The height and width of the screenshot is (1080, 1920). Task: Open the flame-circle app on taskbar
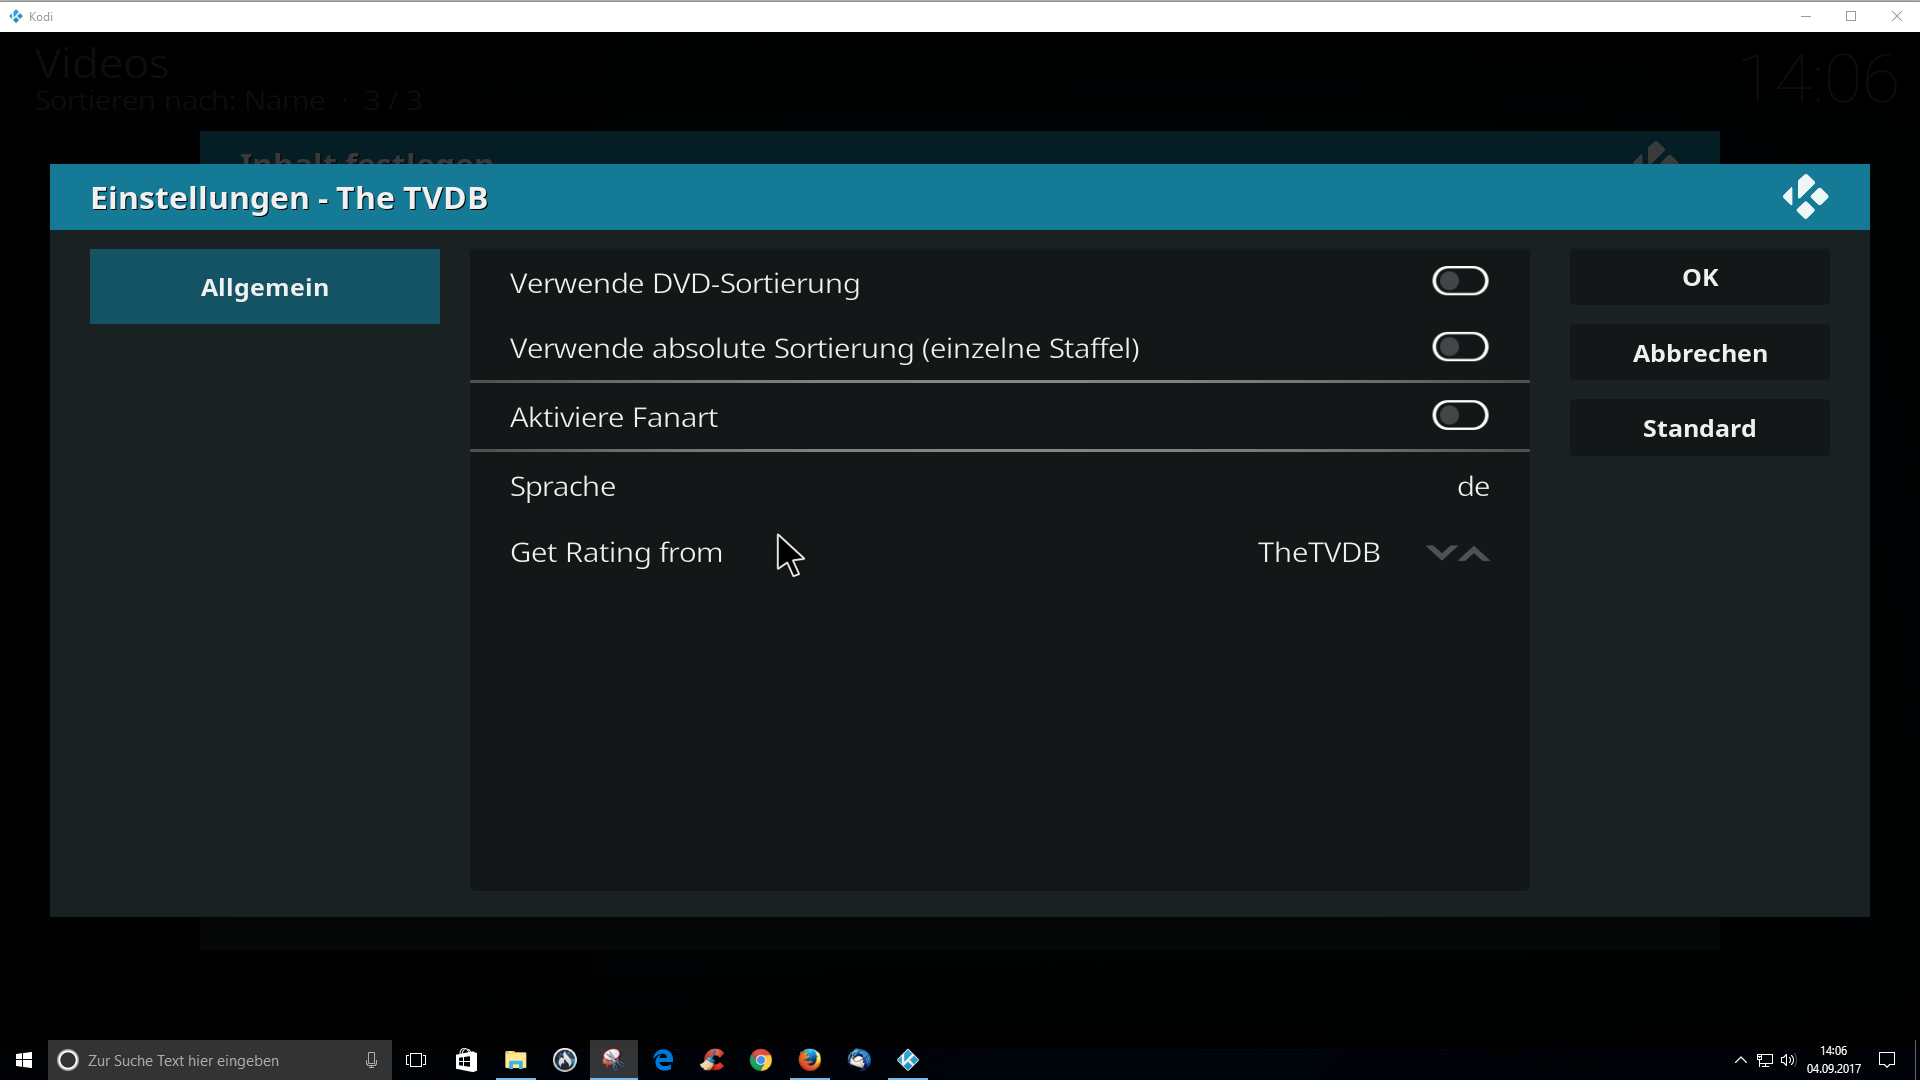565,1060
